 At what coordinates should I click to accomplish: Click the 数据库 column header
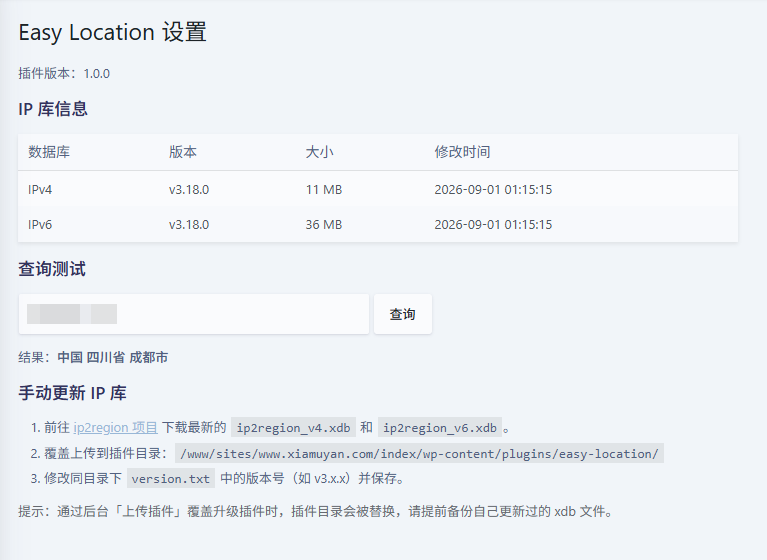(49, 152)
